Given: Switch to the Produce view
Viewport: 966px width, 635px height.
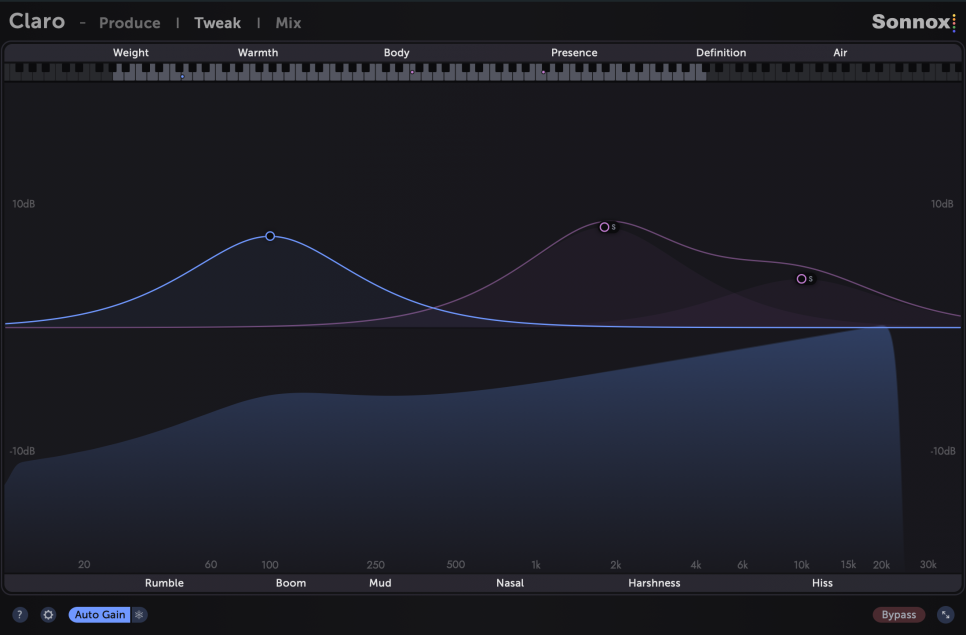Looking at the screenshot, I should coord(129,23).
